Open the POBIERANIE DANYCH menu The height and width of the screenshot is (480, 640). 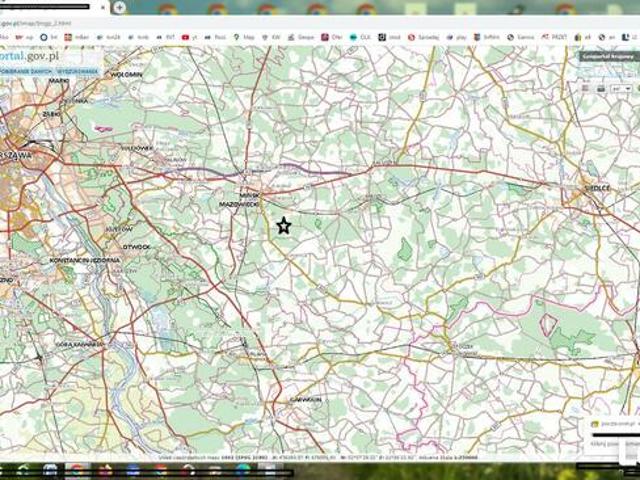coord(24,72)
